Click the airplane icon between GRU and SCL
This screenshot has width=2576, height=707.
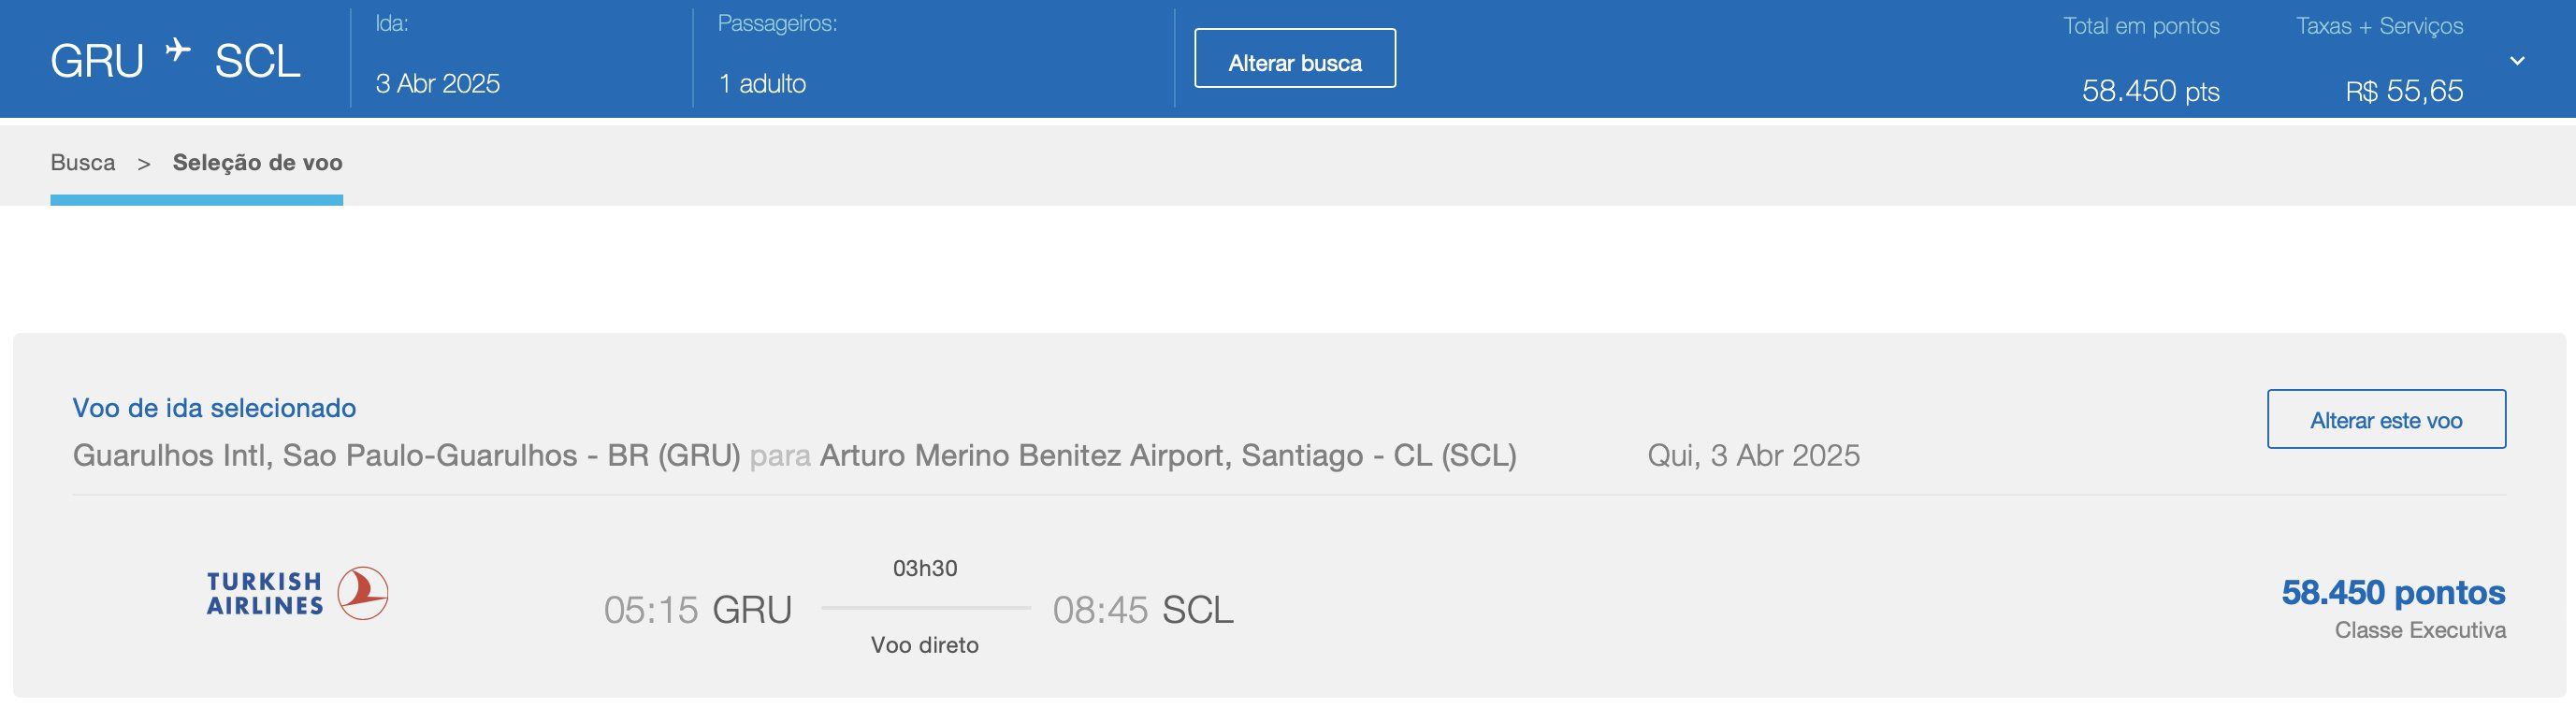coord(178,49)
